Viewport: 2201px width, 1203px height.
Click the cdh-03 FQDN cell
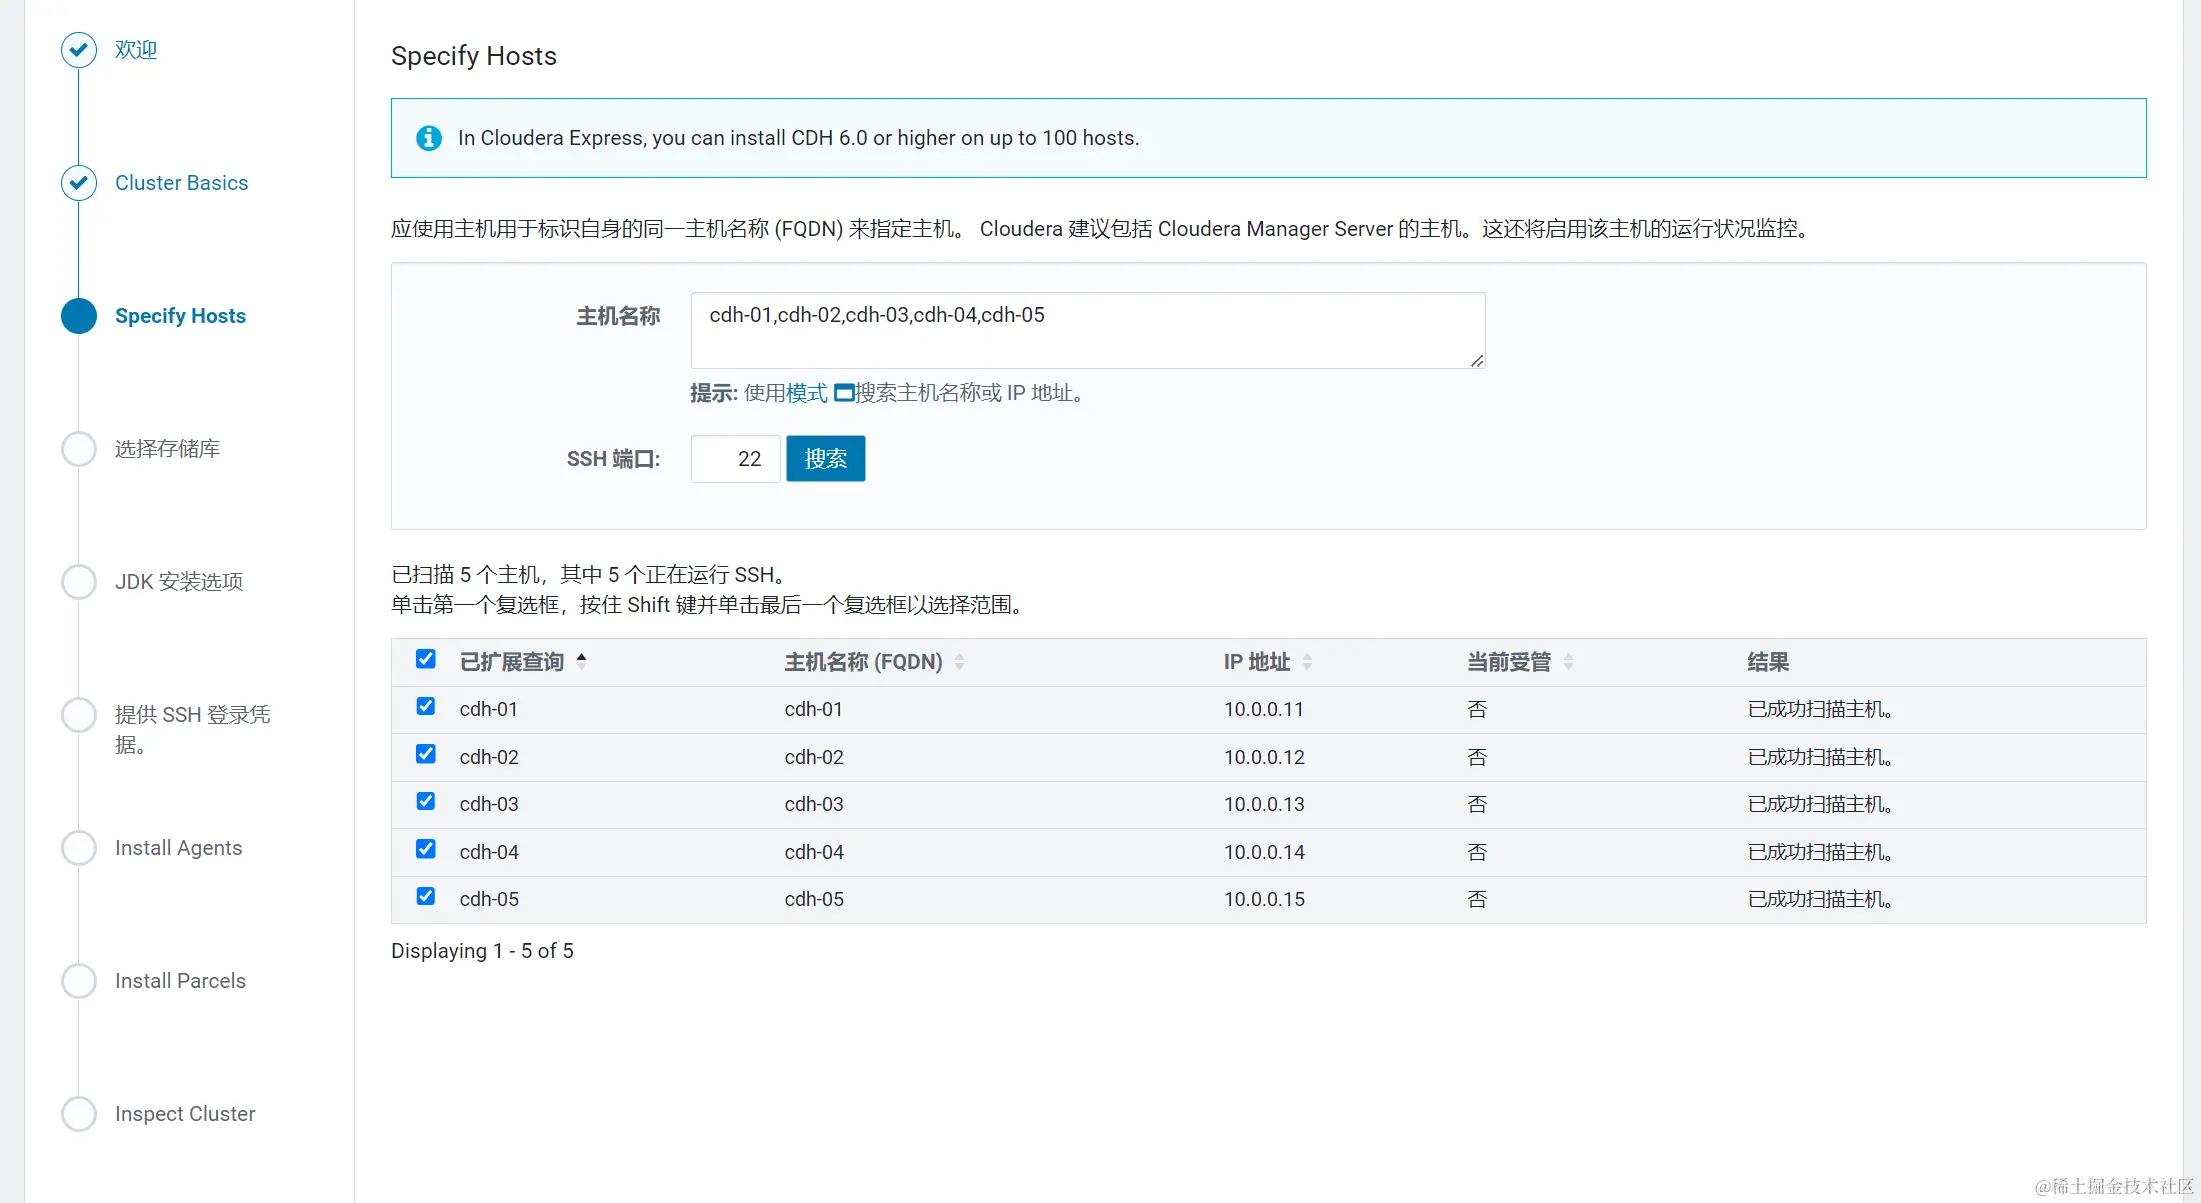pyautogui.click(x=814, y=805)
